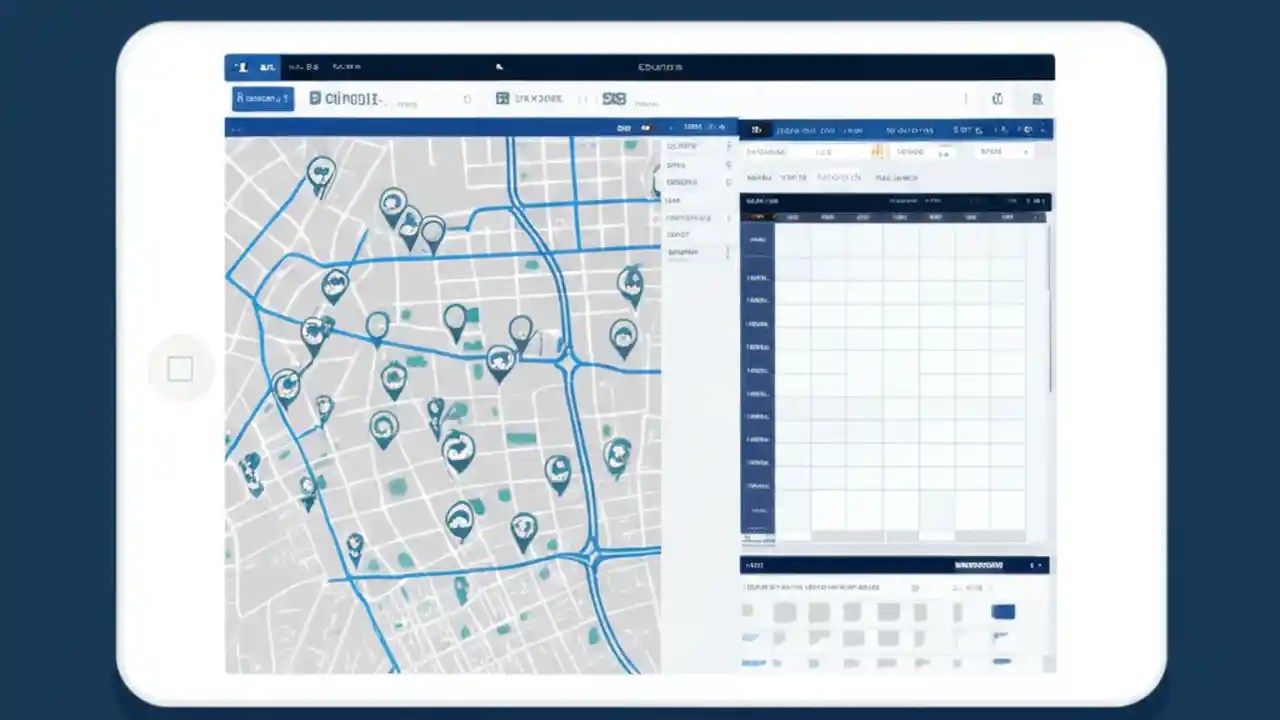Open the app logo menu in the navbar
Image resolution: width=1280 pixels, height=720 pixels.
(x=243, y=67)
